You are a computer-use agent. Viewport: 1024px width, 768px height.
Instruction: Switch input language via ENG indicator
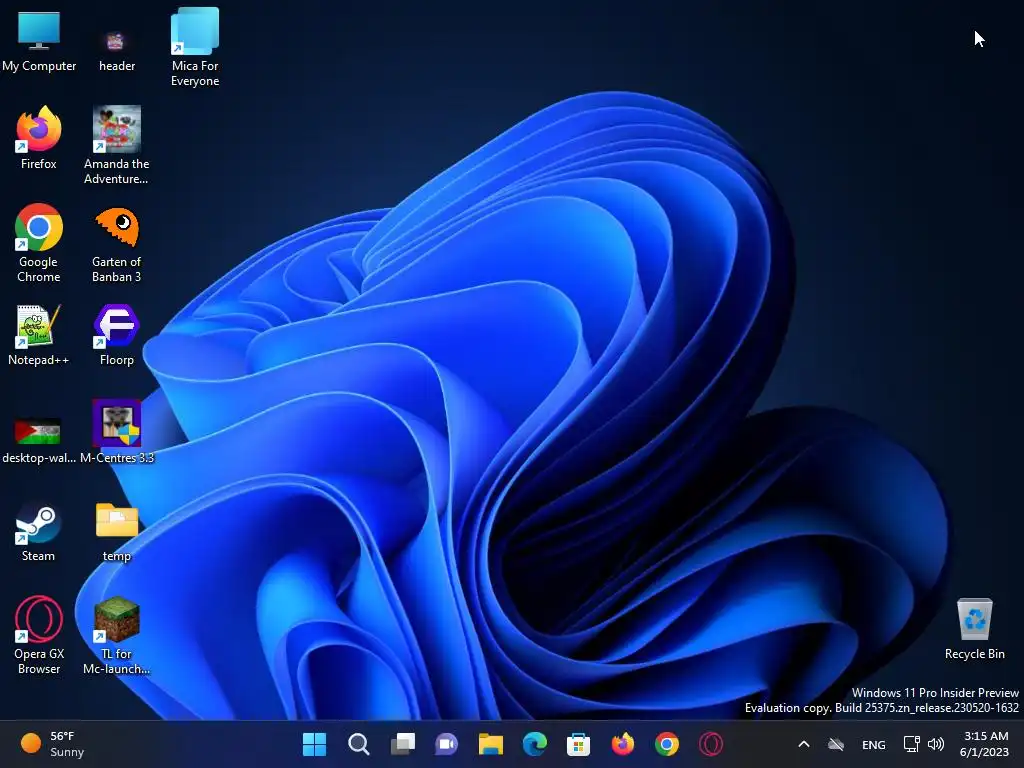tap(874, 744)
